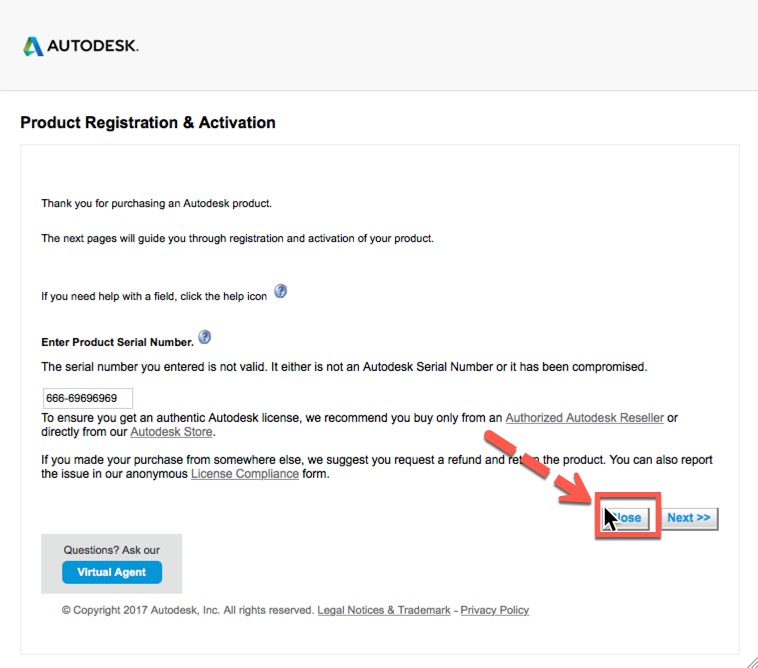758x668 pixels.
Task: Click the invalid serial number error message
Action: tap(344, 367)
